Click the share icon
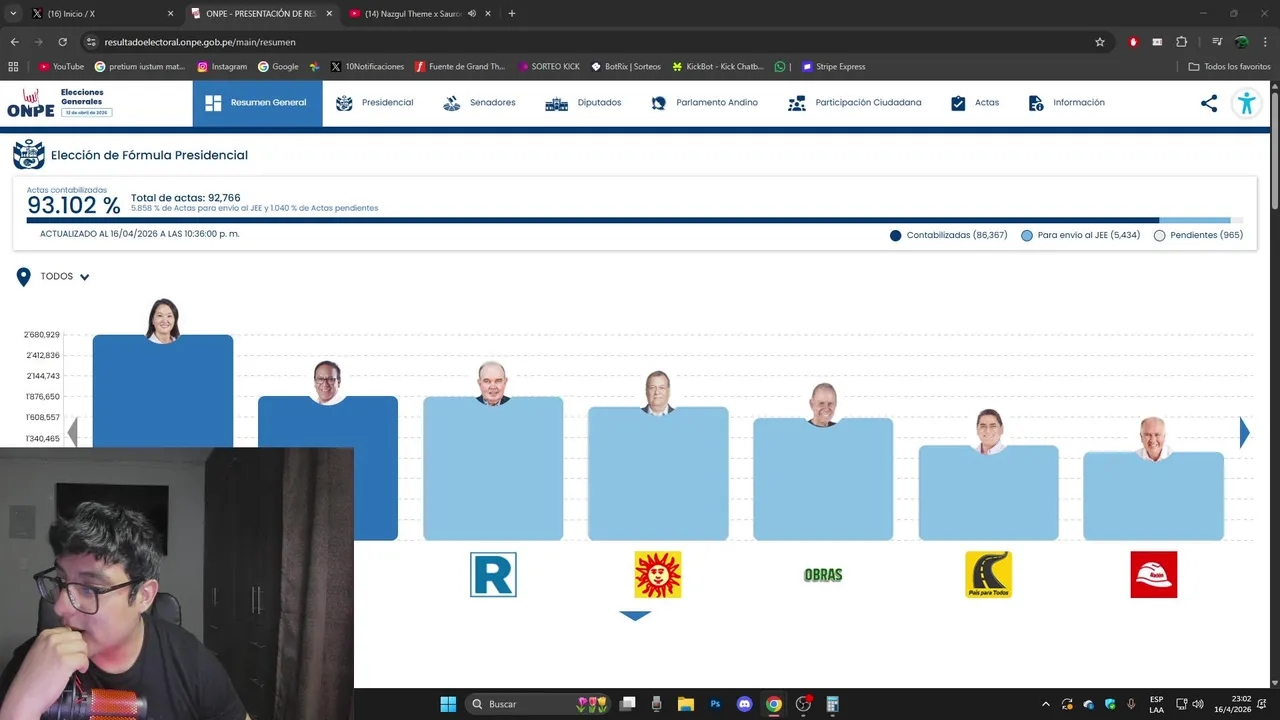The height and width of the screenshot is (720, 1280). click(1209, 103)
